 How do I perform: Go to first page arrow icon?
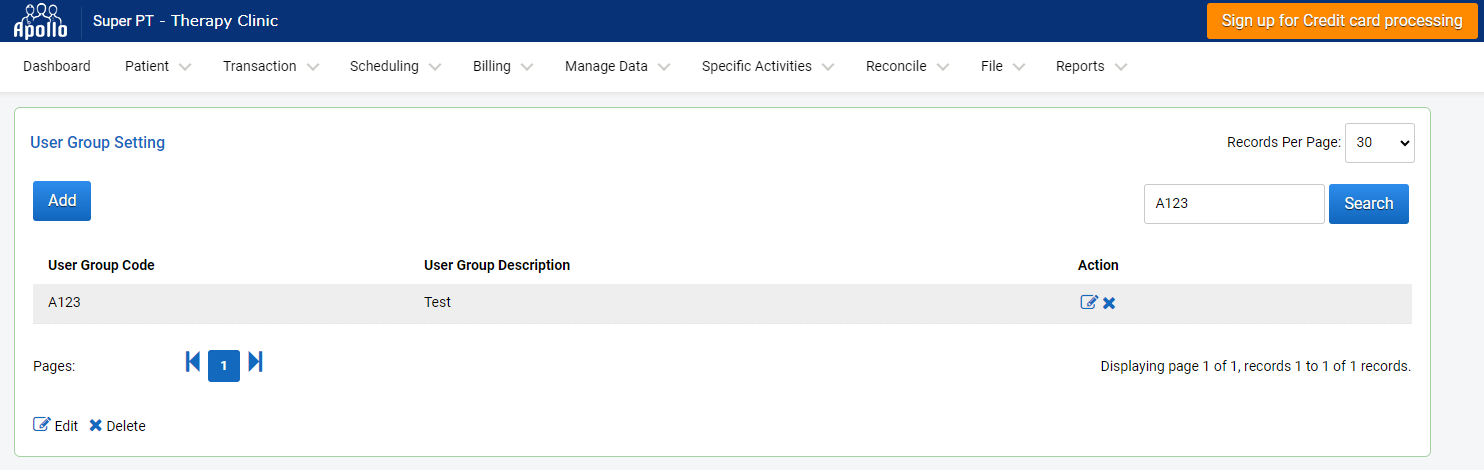coord(193,362)
